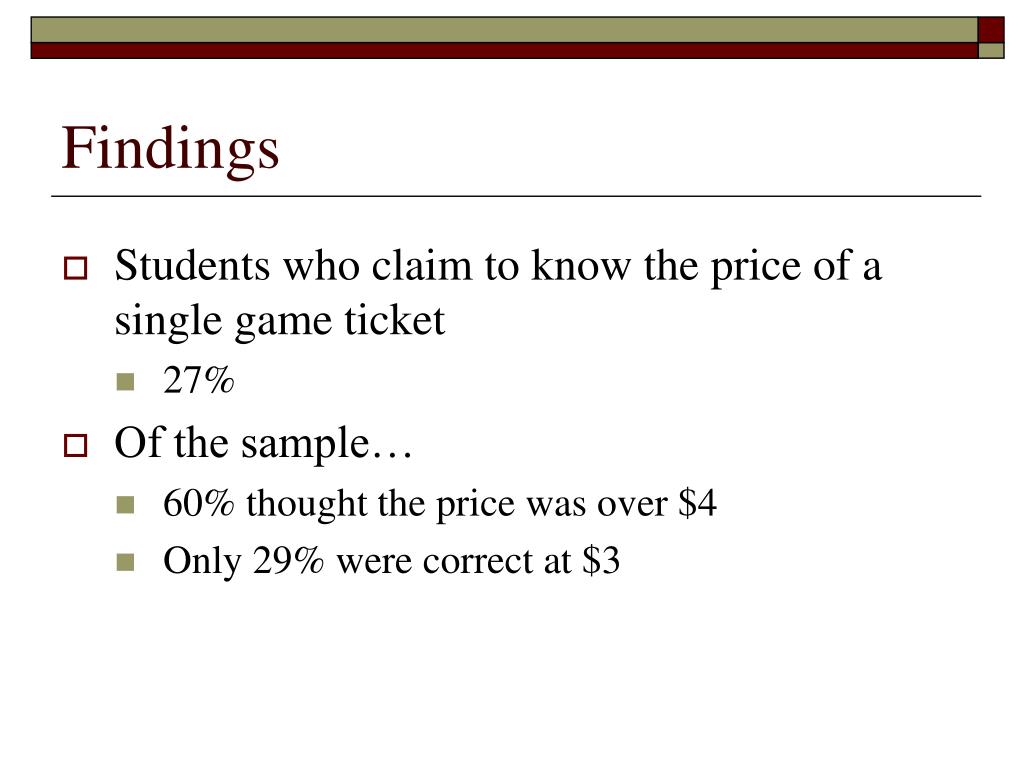Screen dimensions: 1024x768
Task: Click the olive green header bar
Action: (x=504, y=30)
